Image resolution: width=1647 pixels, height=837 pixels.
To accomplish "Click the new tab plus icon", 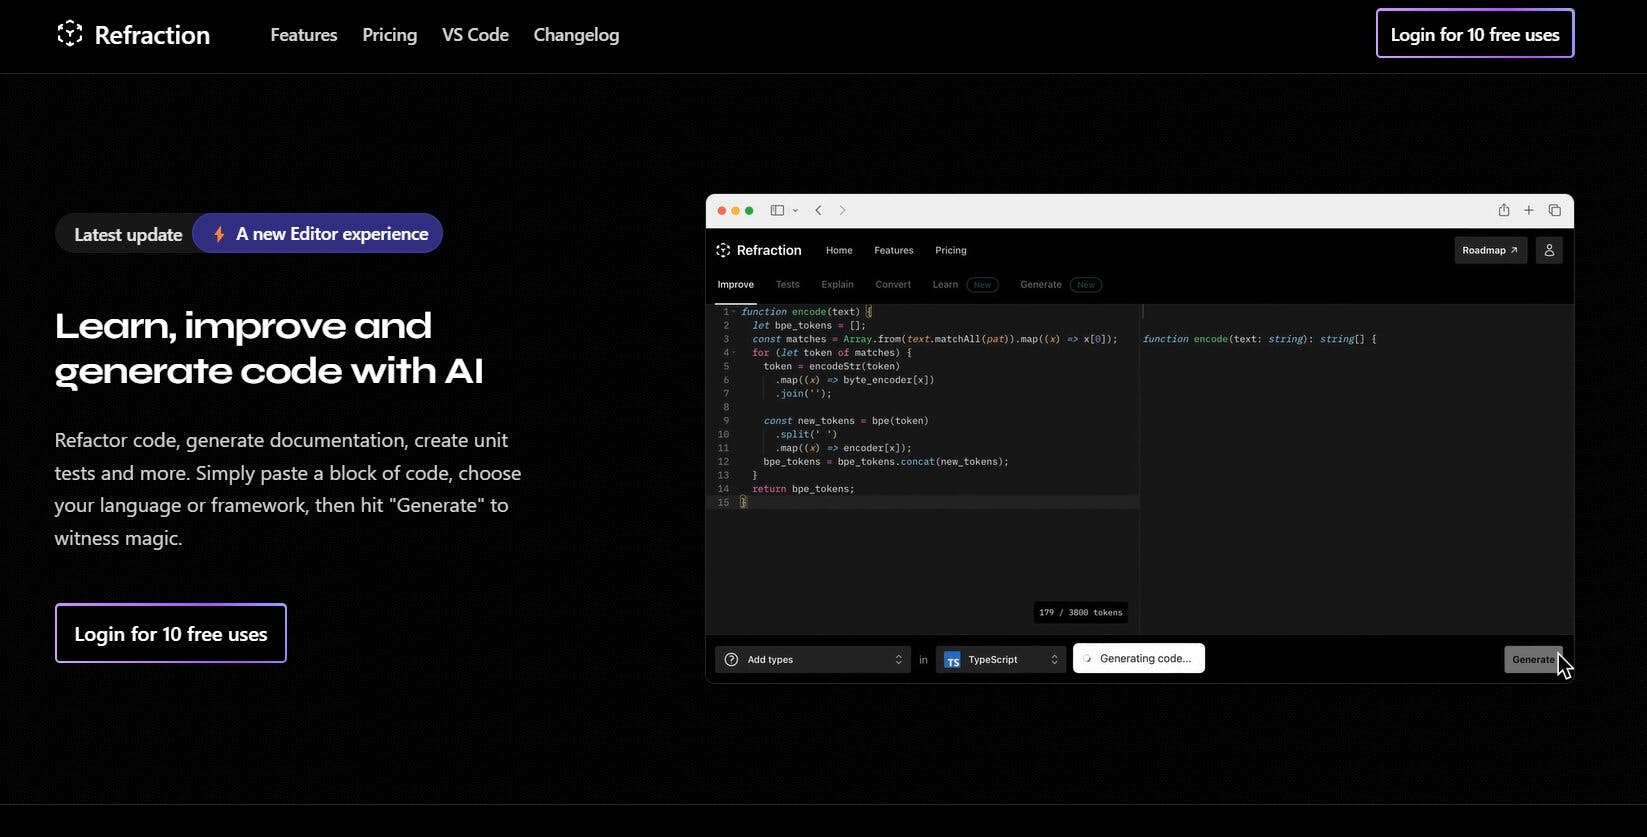I will pyautogui.click(x=1528, y=210).
